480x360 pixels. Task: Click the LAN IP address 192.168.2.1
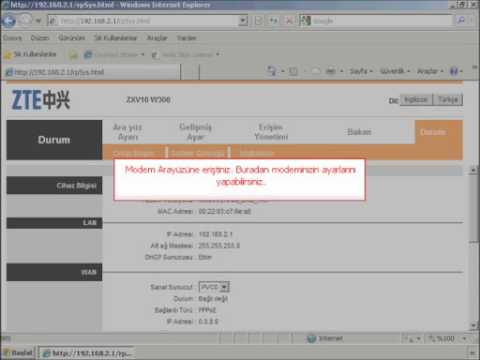pos(215,234)
